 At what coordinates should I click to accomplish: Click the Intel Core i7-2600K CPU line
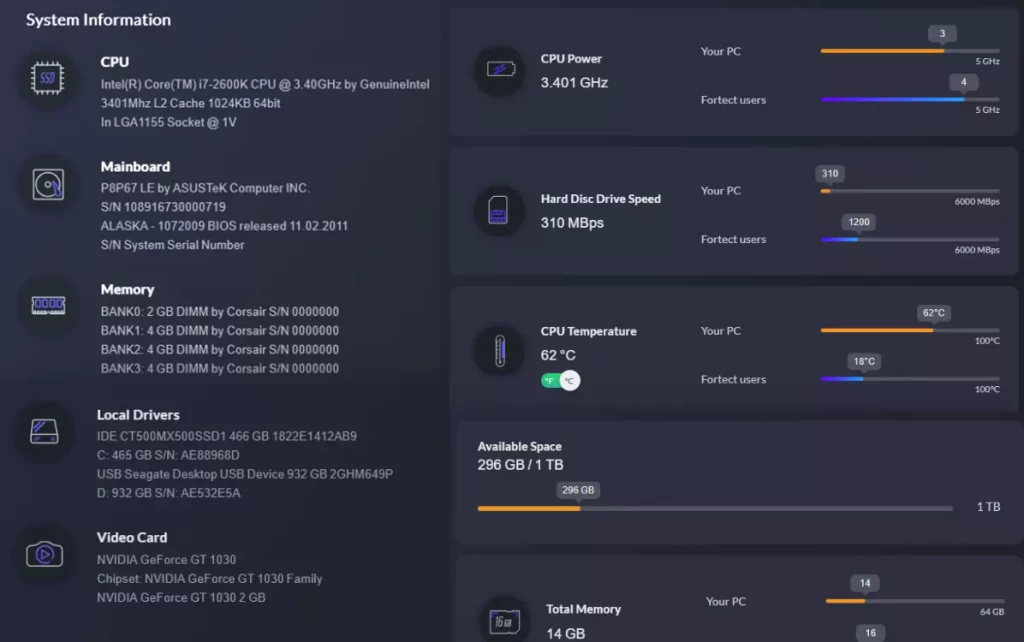(264, 84)
